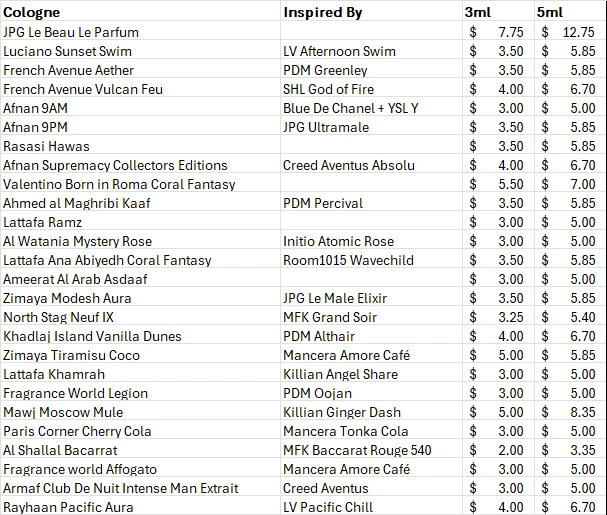This screenshot has height=515, width=607.
Task: Click the Lattafa Khamrah cell
Action: 141,374
